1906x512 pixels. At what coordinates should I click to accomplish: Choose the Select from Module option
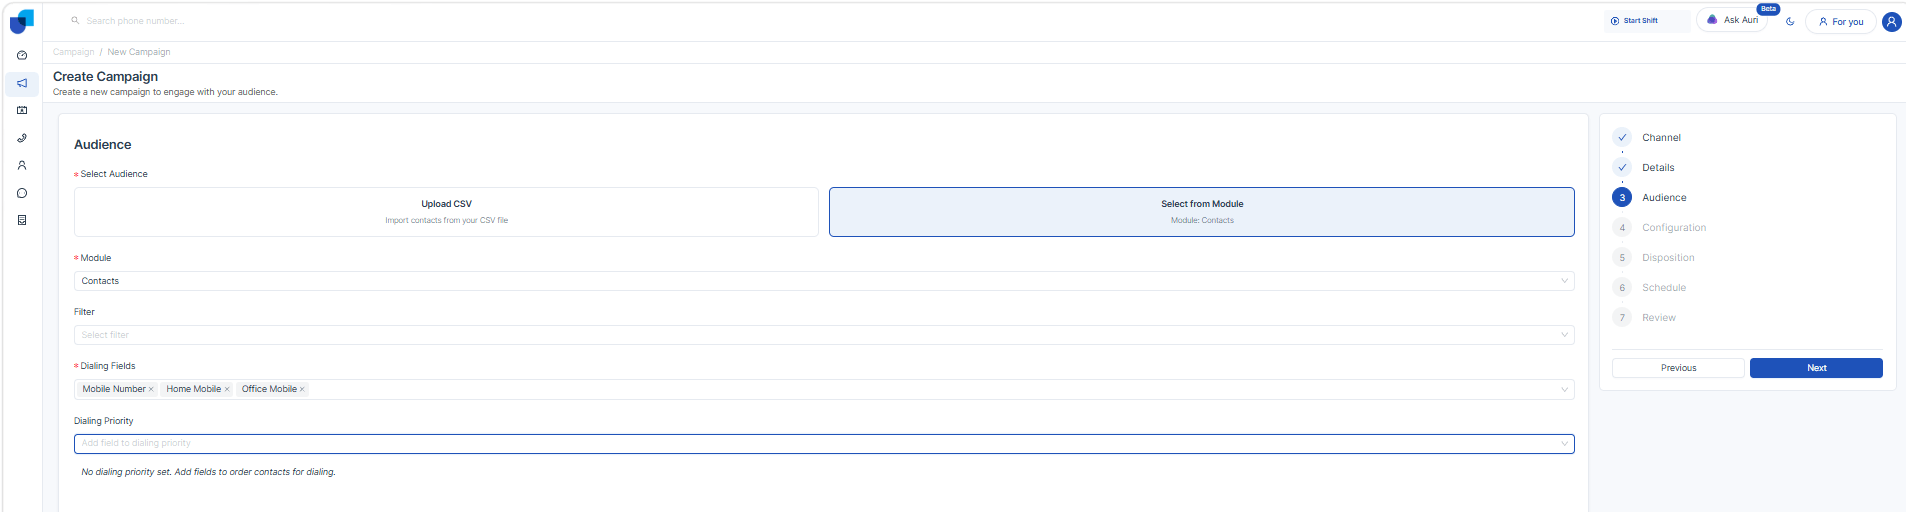[1201, 212]
